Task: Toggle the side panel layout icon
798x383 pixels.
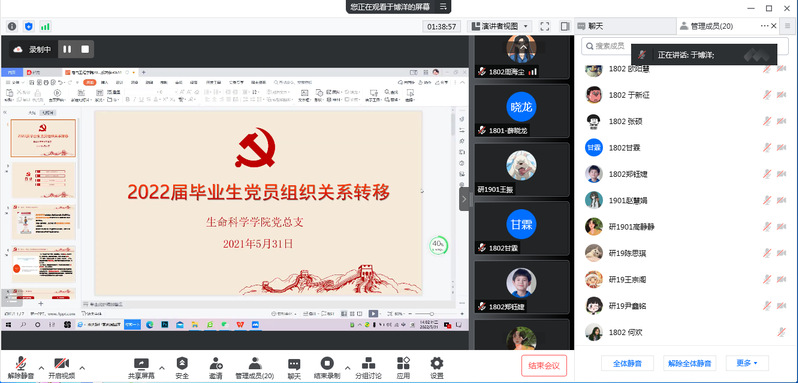Action: [x=565, y=26]
